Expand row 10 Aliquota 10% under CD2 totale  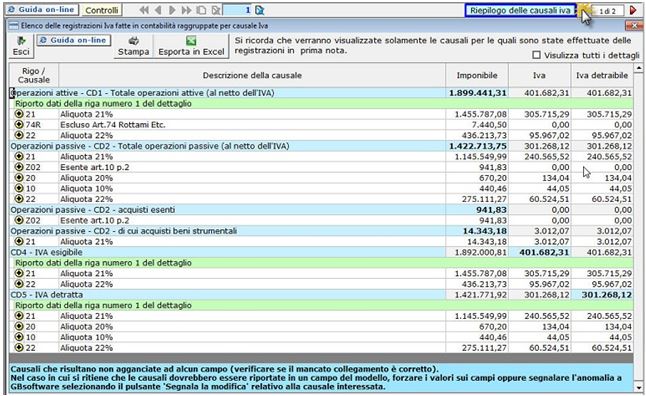pos(19,188)
